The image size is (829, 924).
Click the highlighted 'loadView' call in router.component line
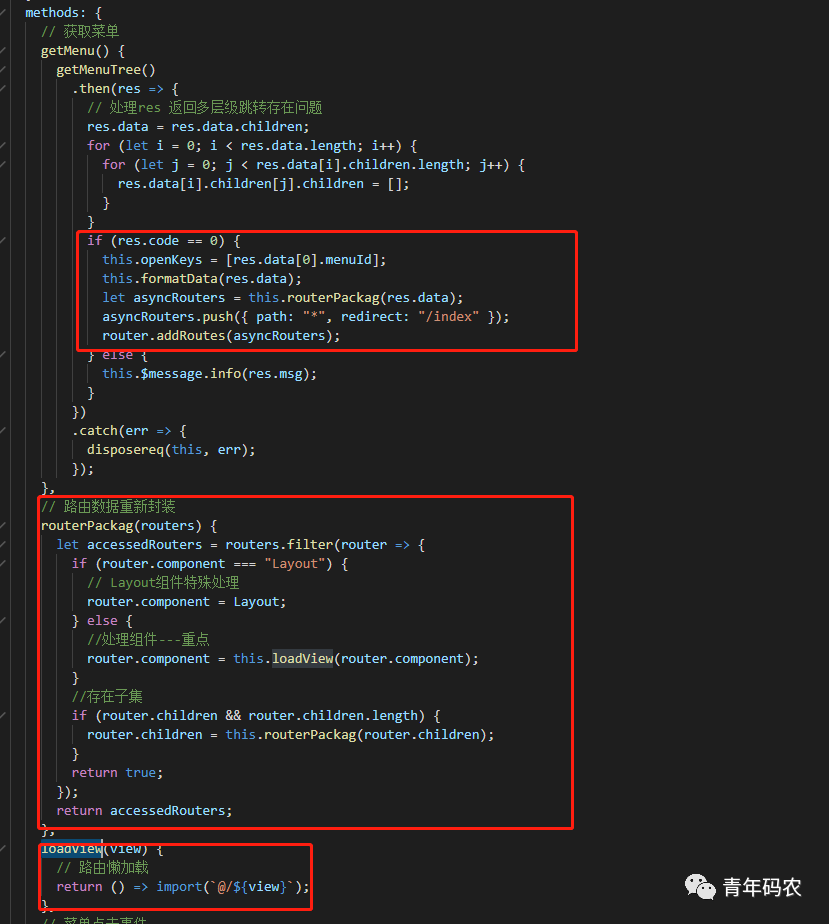tap(302, 659)
